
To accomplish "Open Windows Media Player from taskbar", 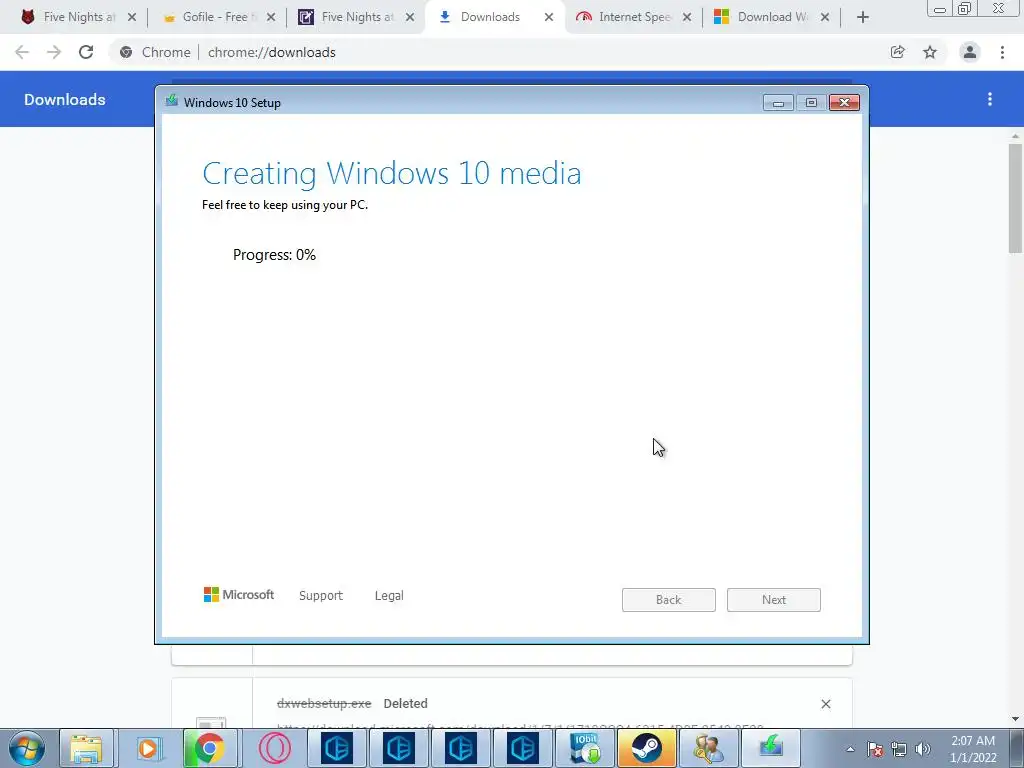I will click(x=148, y=748).
